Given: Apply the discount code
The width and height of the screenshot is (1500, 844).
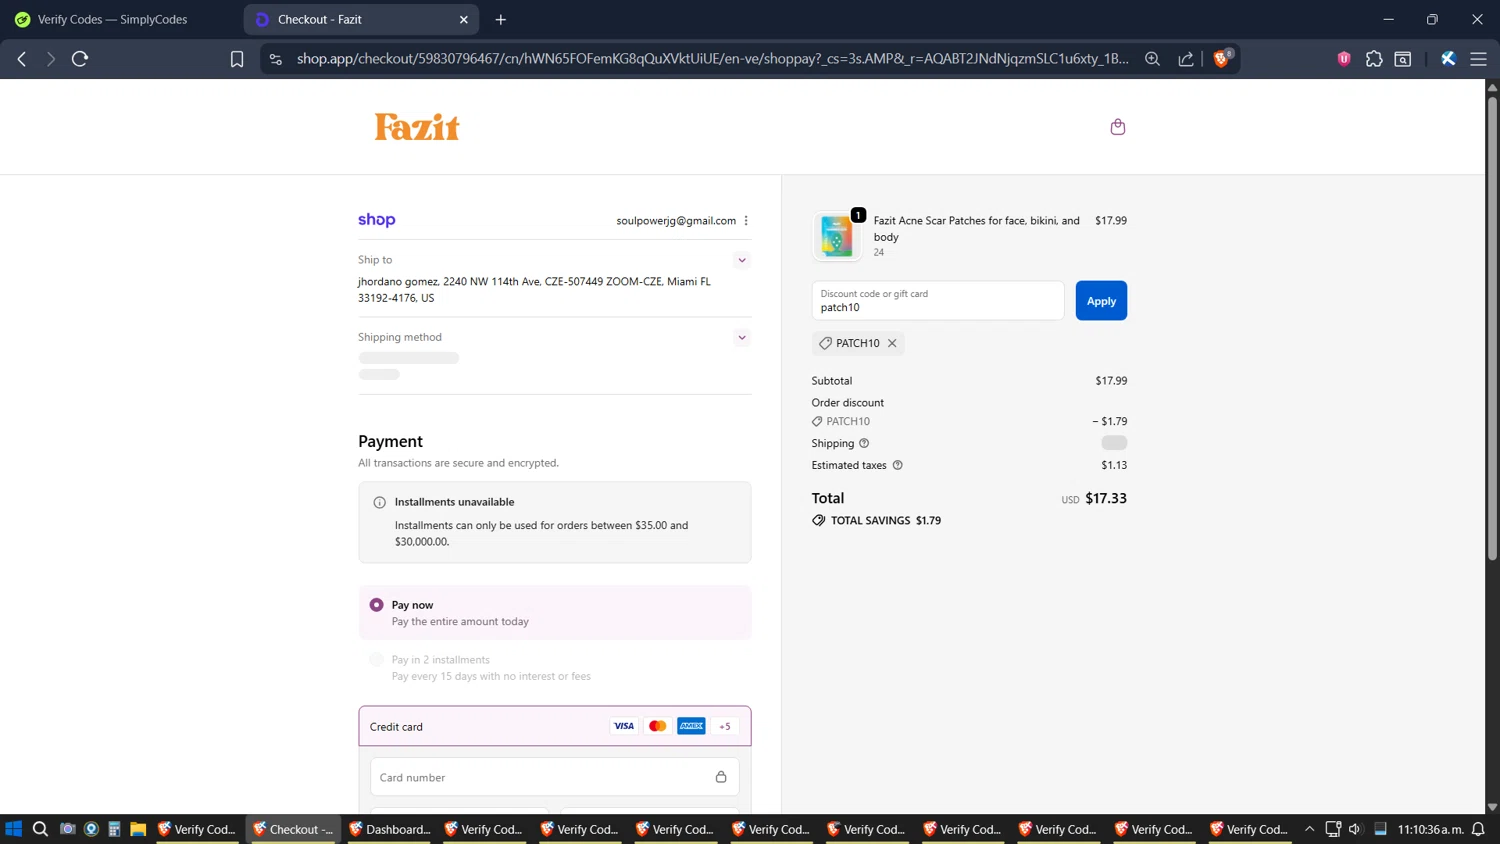Looking at the screenshot, I should click(x=1101, y=301).
